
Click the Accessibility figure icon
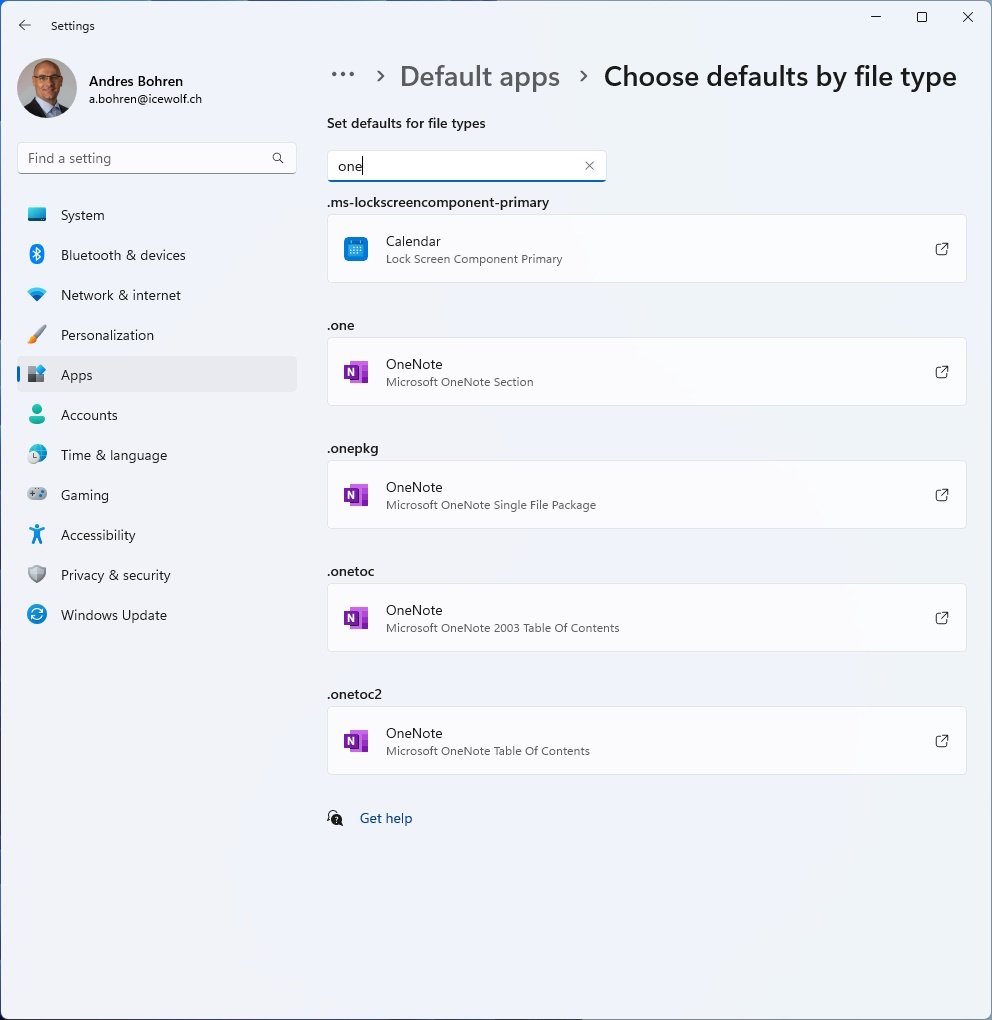coord(37,534)
